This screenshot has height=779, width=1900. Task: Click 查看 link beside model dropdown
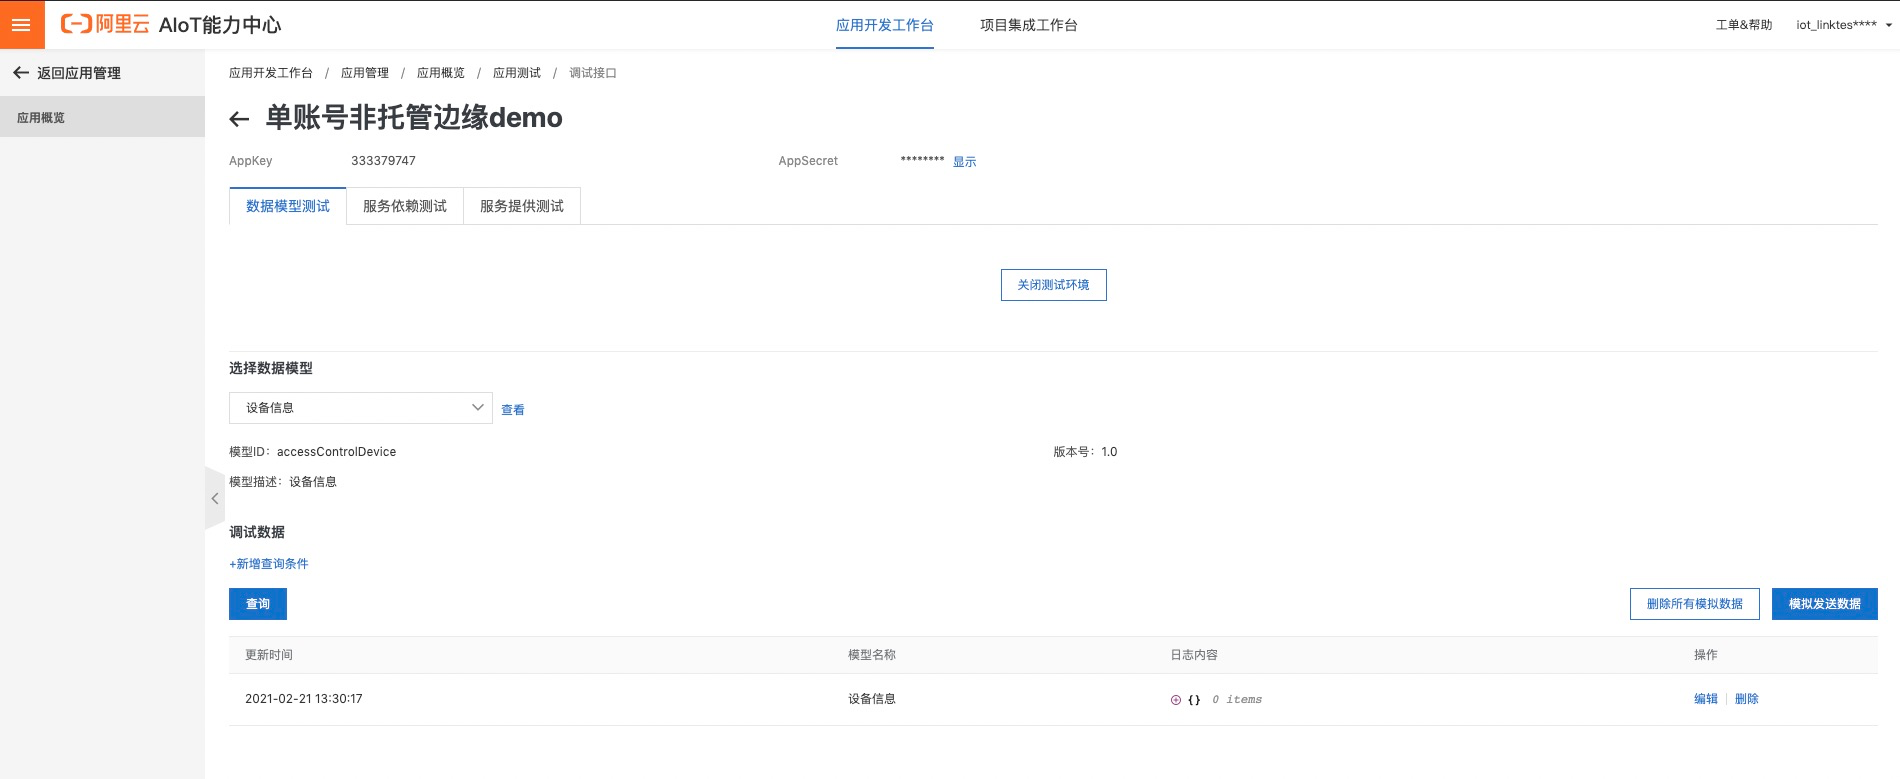513,410
